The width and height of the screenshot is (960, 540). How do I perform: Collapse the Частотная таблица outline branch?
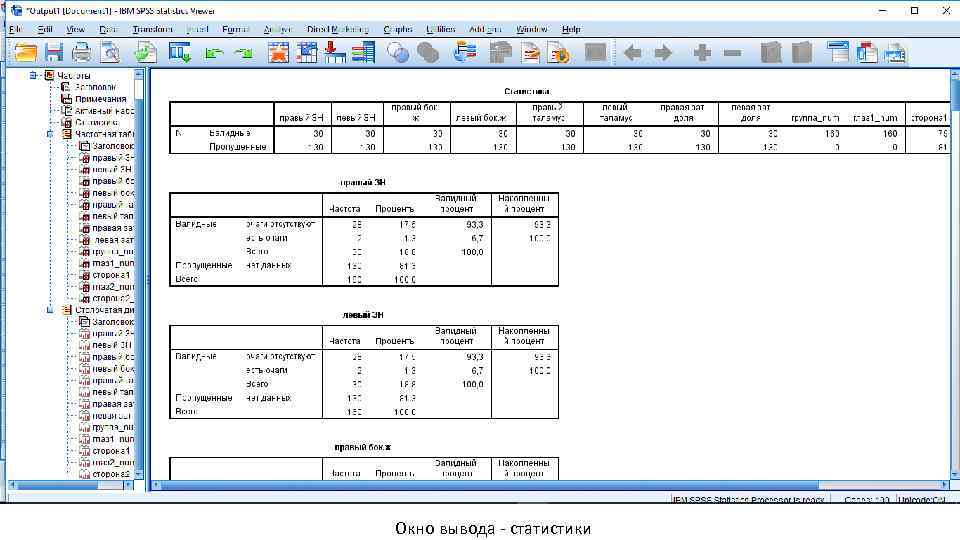(50, 133)
